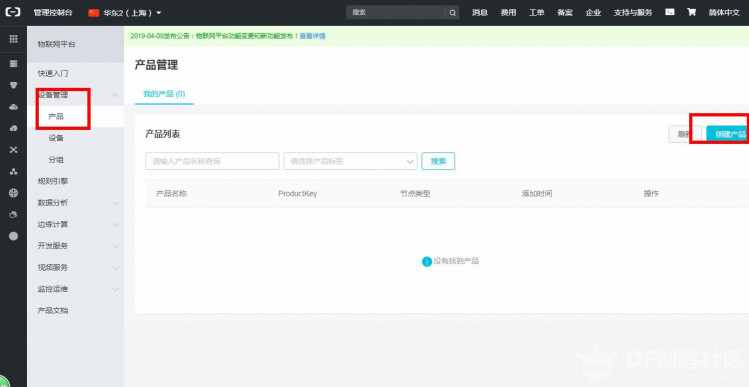This screenshot has width=749, height=387.
Task: Open 工单 in top navigation
Action: [x=536, y=13]
